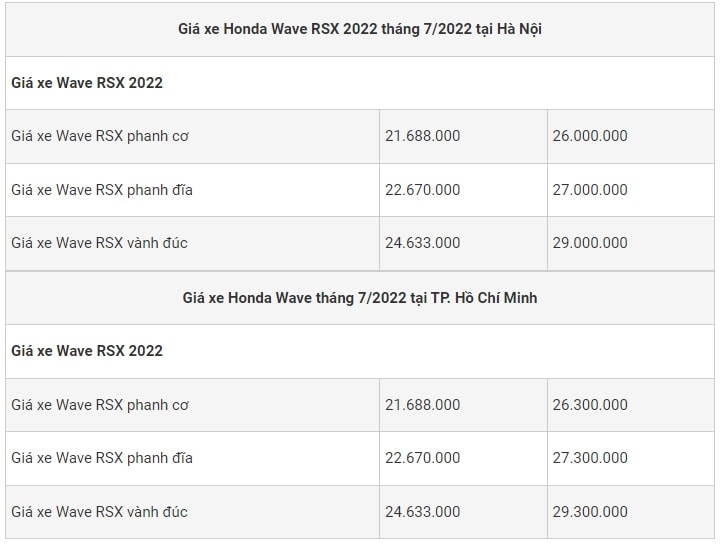Select 'Wave RSX phanh đĩa' in Hồ Chí Minh table
Viewport: 722px width, 545px height.
(102, 458)
